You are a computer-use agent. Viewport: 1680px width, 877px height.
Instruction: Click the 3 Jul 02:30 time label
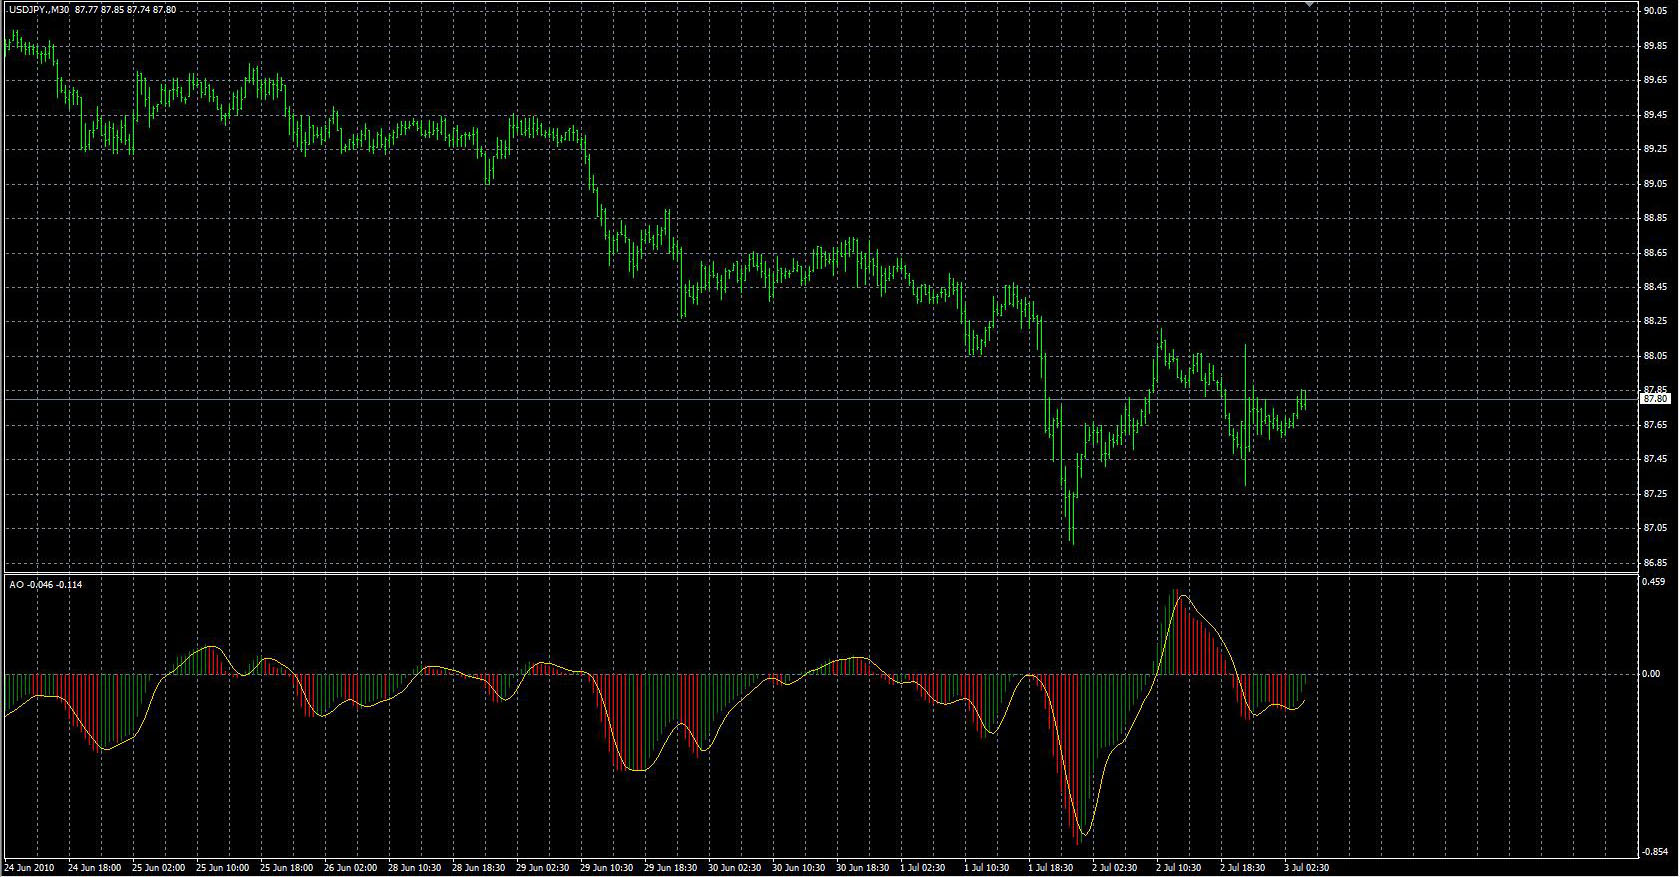[x=1308, y=868]
